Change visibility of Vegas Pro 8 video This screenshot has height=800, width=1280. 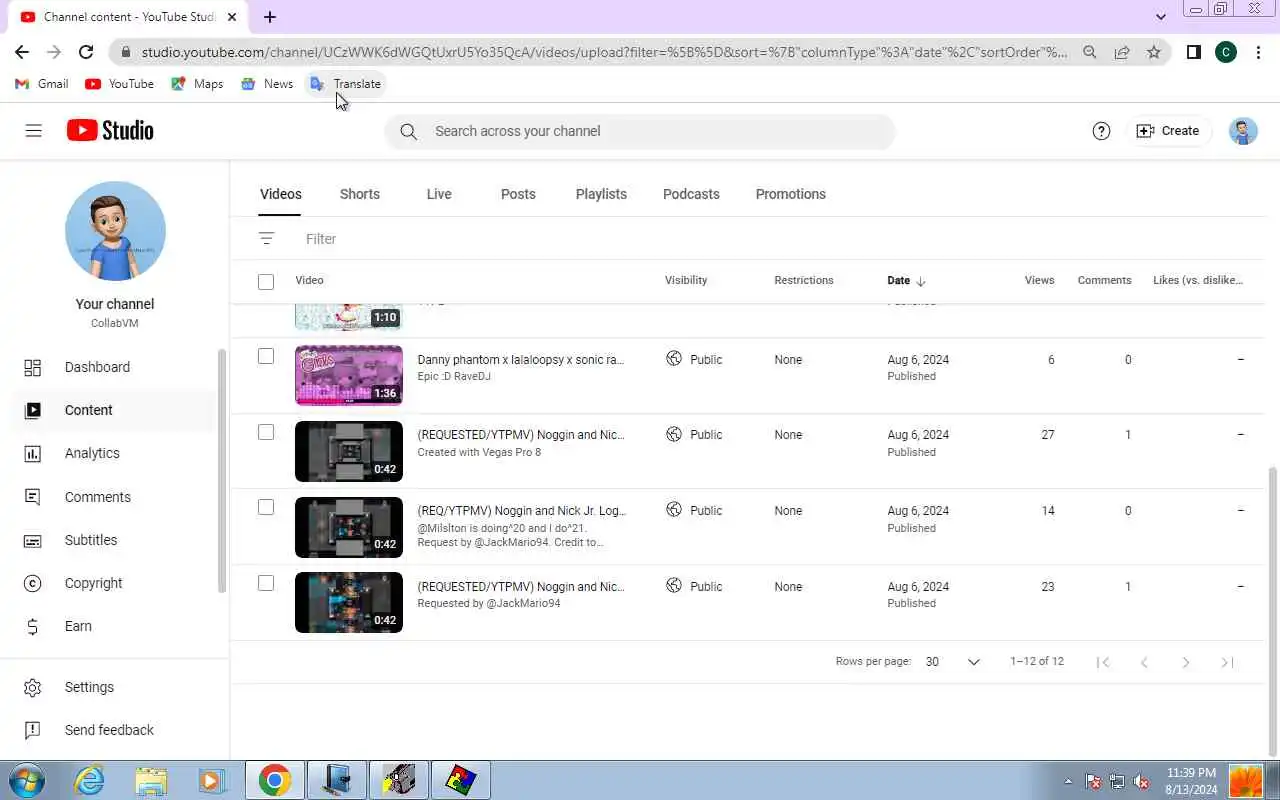[x=694, y=435]
